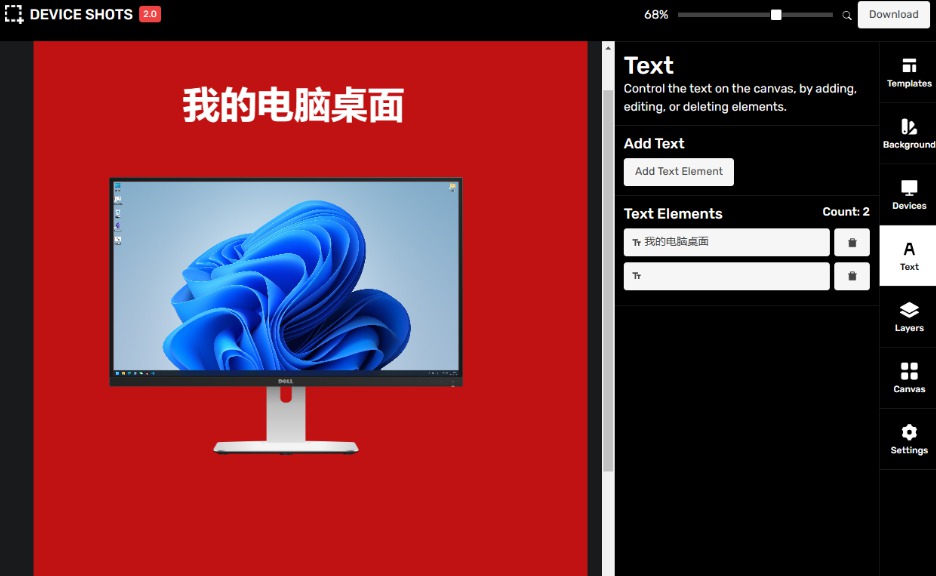936x576 pixels.
Task: Click the 68% zoom percentage
Action: coord(656,15)
